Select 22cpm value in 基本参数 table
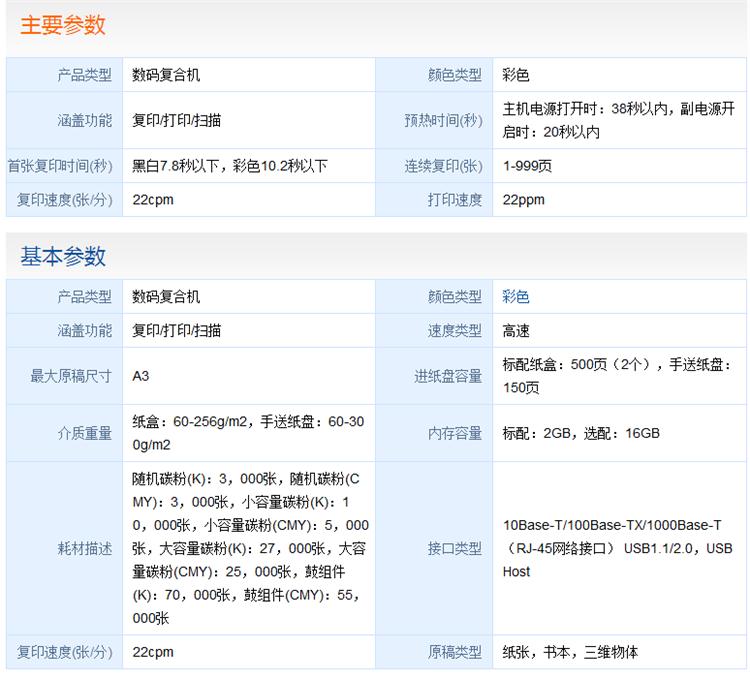Viewport: 750px width, 679px height. [x=153, y=652]
